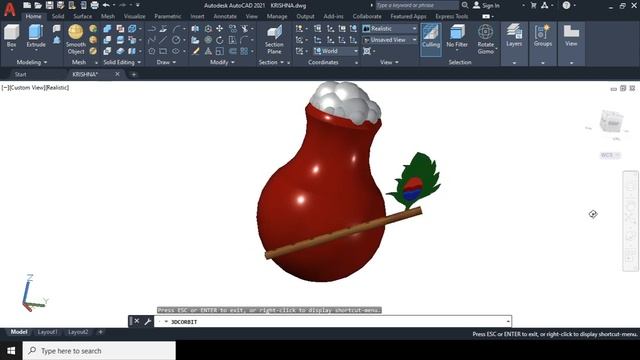The height and width of the screenshot is (360, 640).
Task: Expand the Draw panel title
Action: coord(167,62)
